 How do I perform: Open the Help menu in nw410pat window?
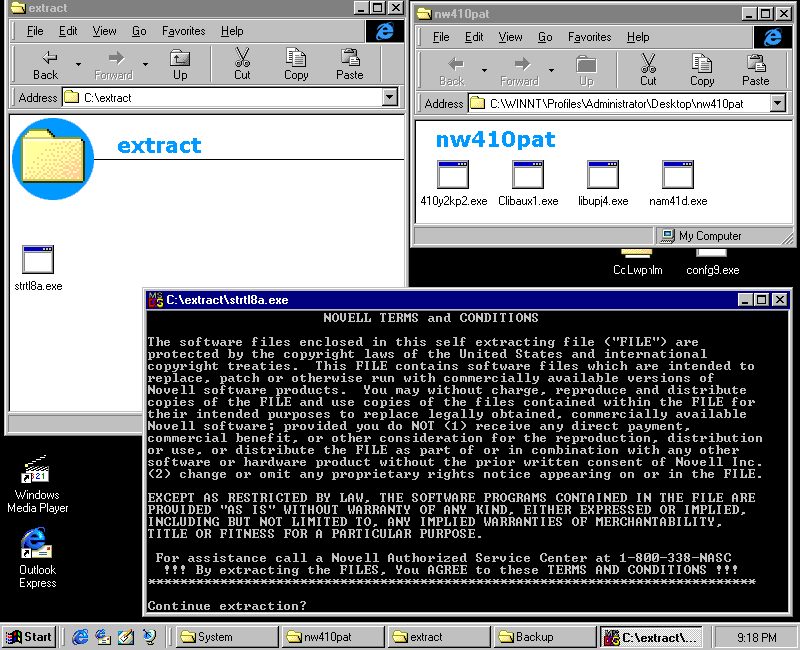click(x=638, y=37)
